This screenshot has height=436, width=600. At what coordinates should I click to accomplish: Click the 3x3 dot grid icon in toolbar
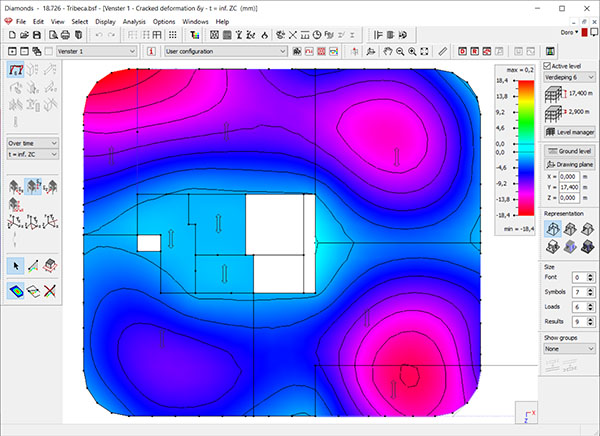pos(173,35)
